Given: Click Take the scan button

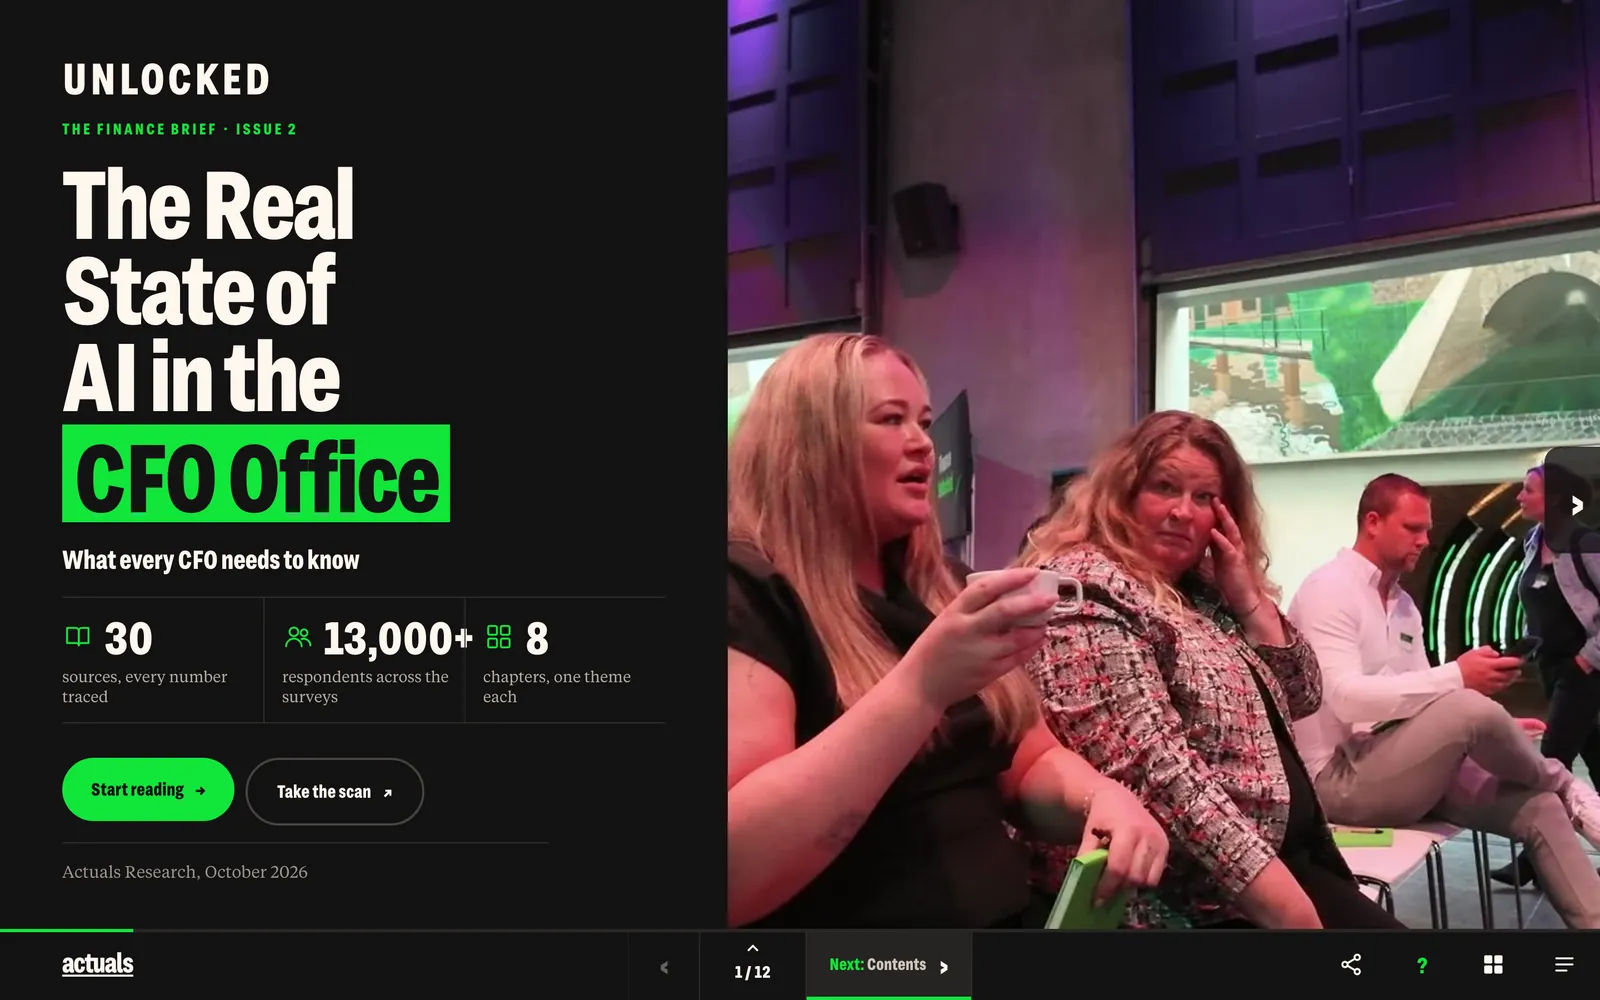Looking at the screenshot, I should pos(335,792).
